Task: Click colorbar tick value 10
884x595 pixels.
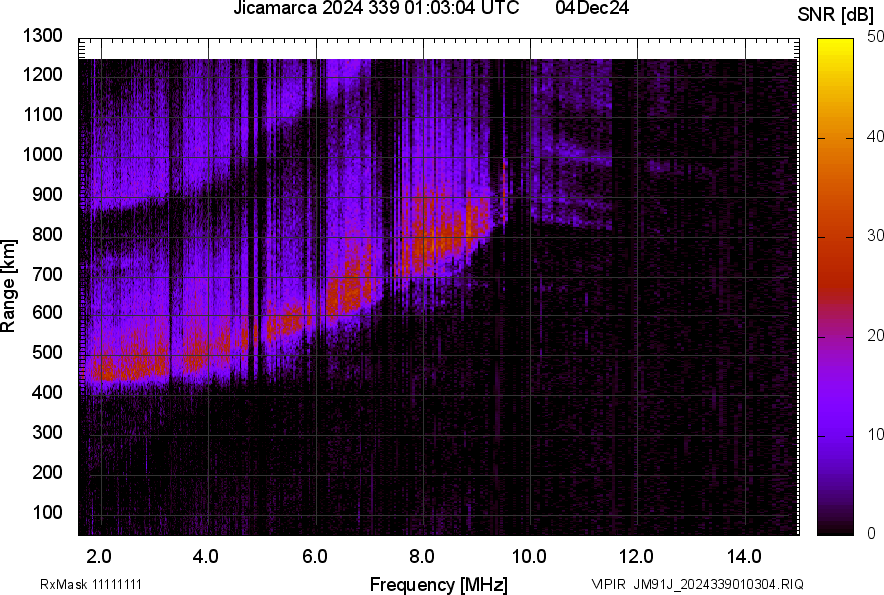Action: [x=875, y=434]
